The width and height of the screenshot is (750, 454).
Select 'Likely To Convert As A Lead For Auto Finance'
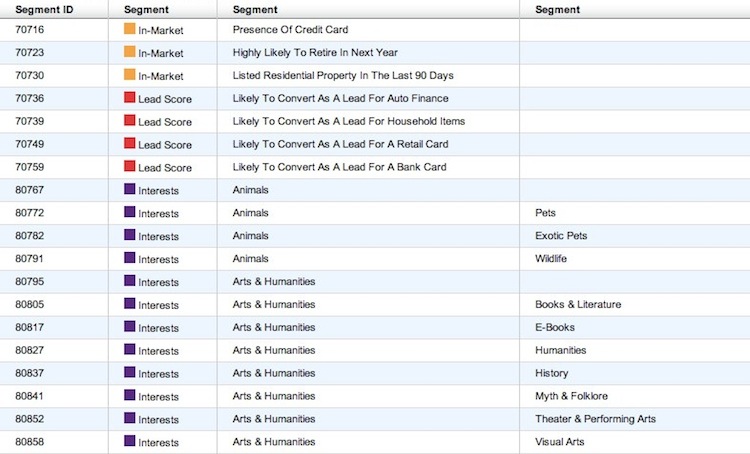[341, 99]
